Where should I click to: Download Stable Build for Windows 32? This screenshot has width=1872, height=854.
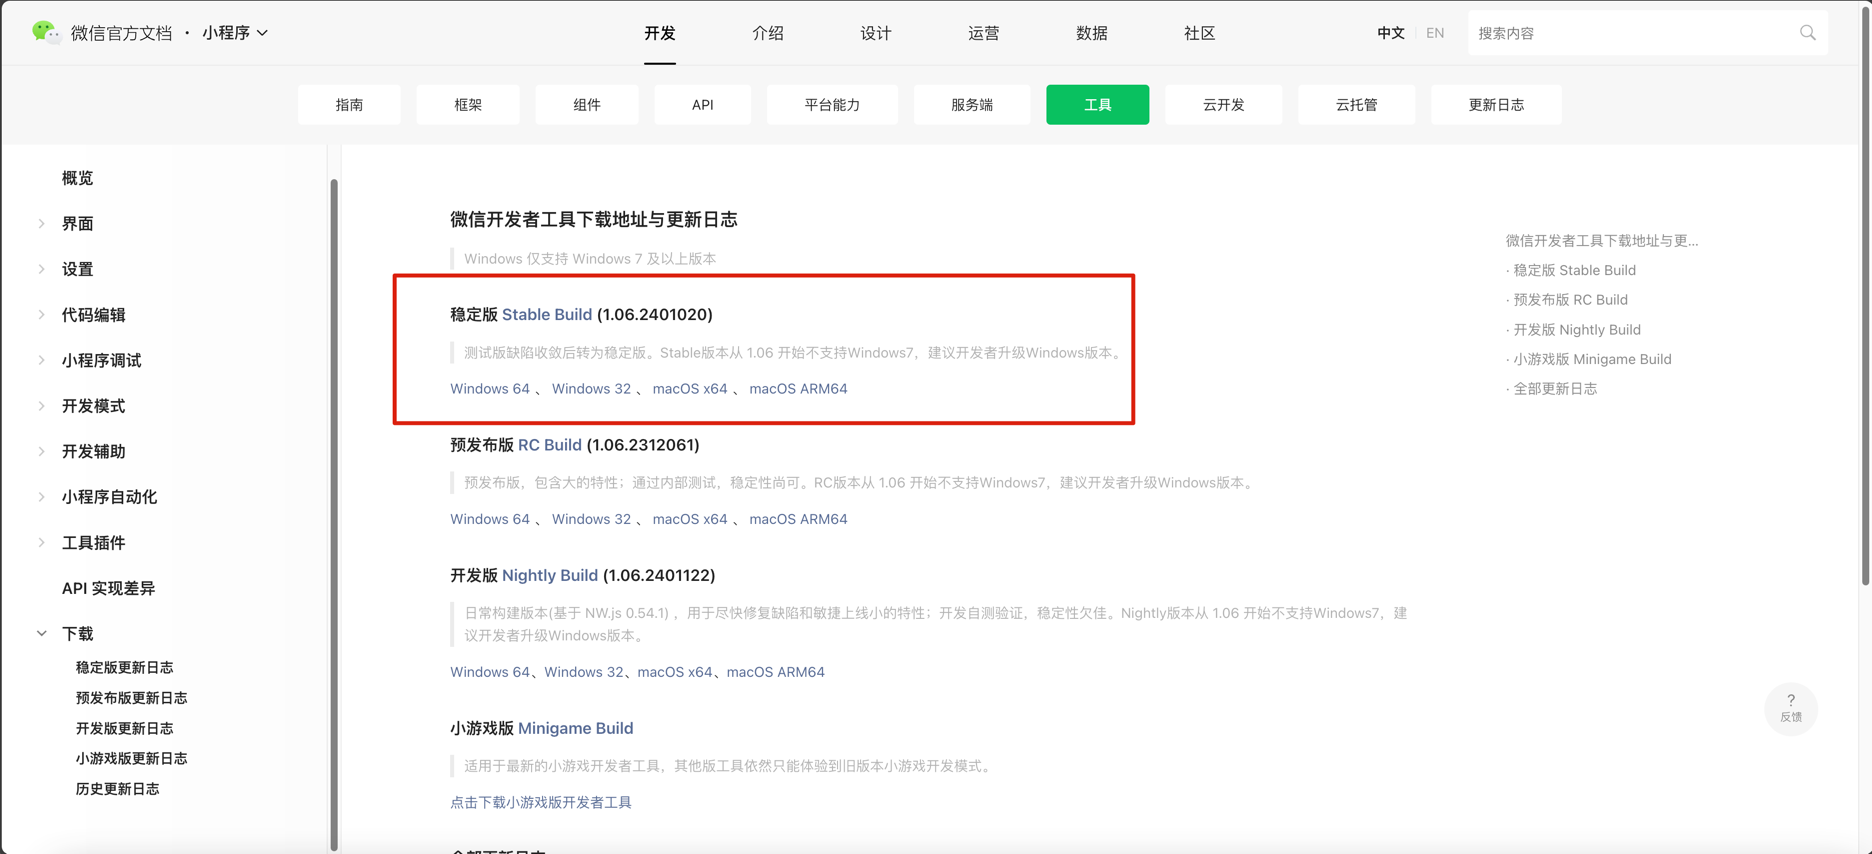tap(591, 388)
